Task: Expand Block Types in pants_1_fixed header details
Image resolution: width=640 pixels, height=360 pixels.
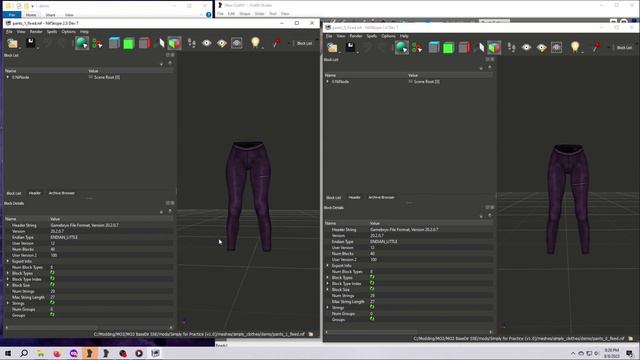Action: click(x=7, y=273)
